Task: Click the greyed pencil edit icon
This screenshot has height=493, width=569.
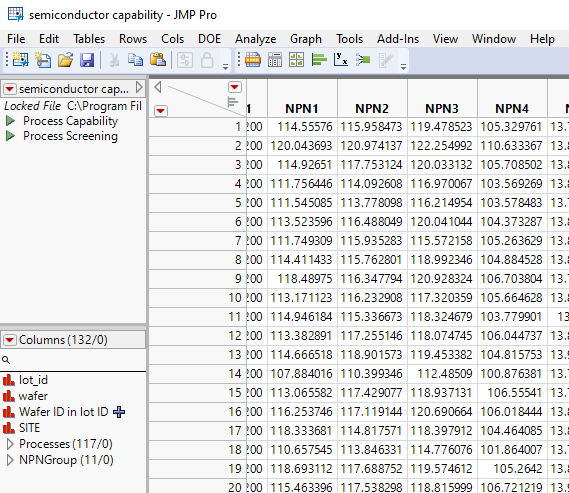Action: coord(385,61)
